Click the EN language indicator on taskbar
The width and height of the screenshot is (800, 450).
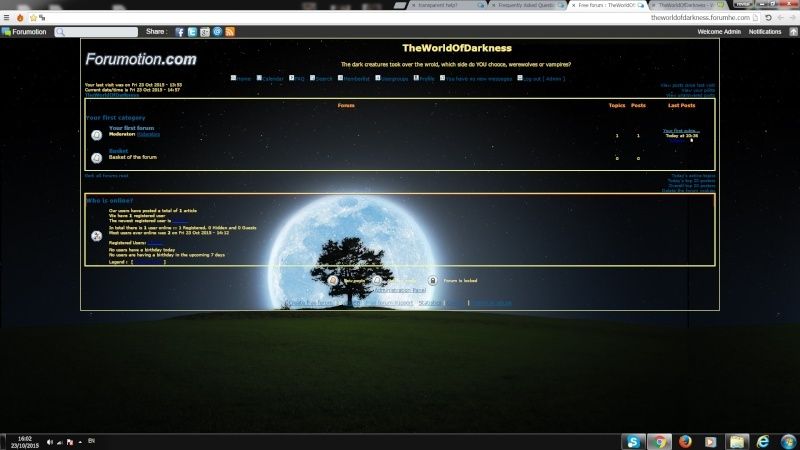click(91, 440)
